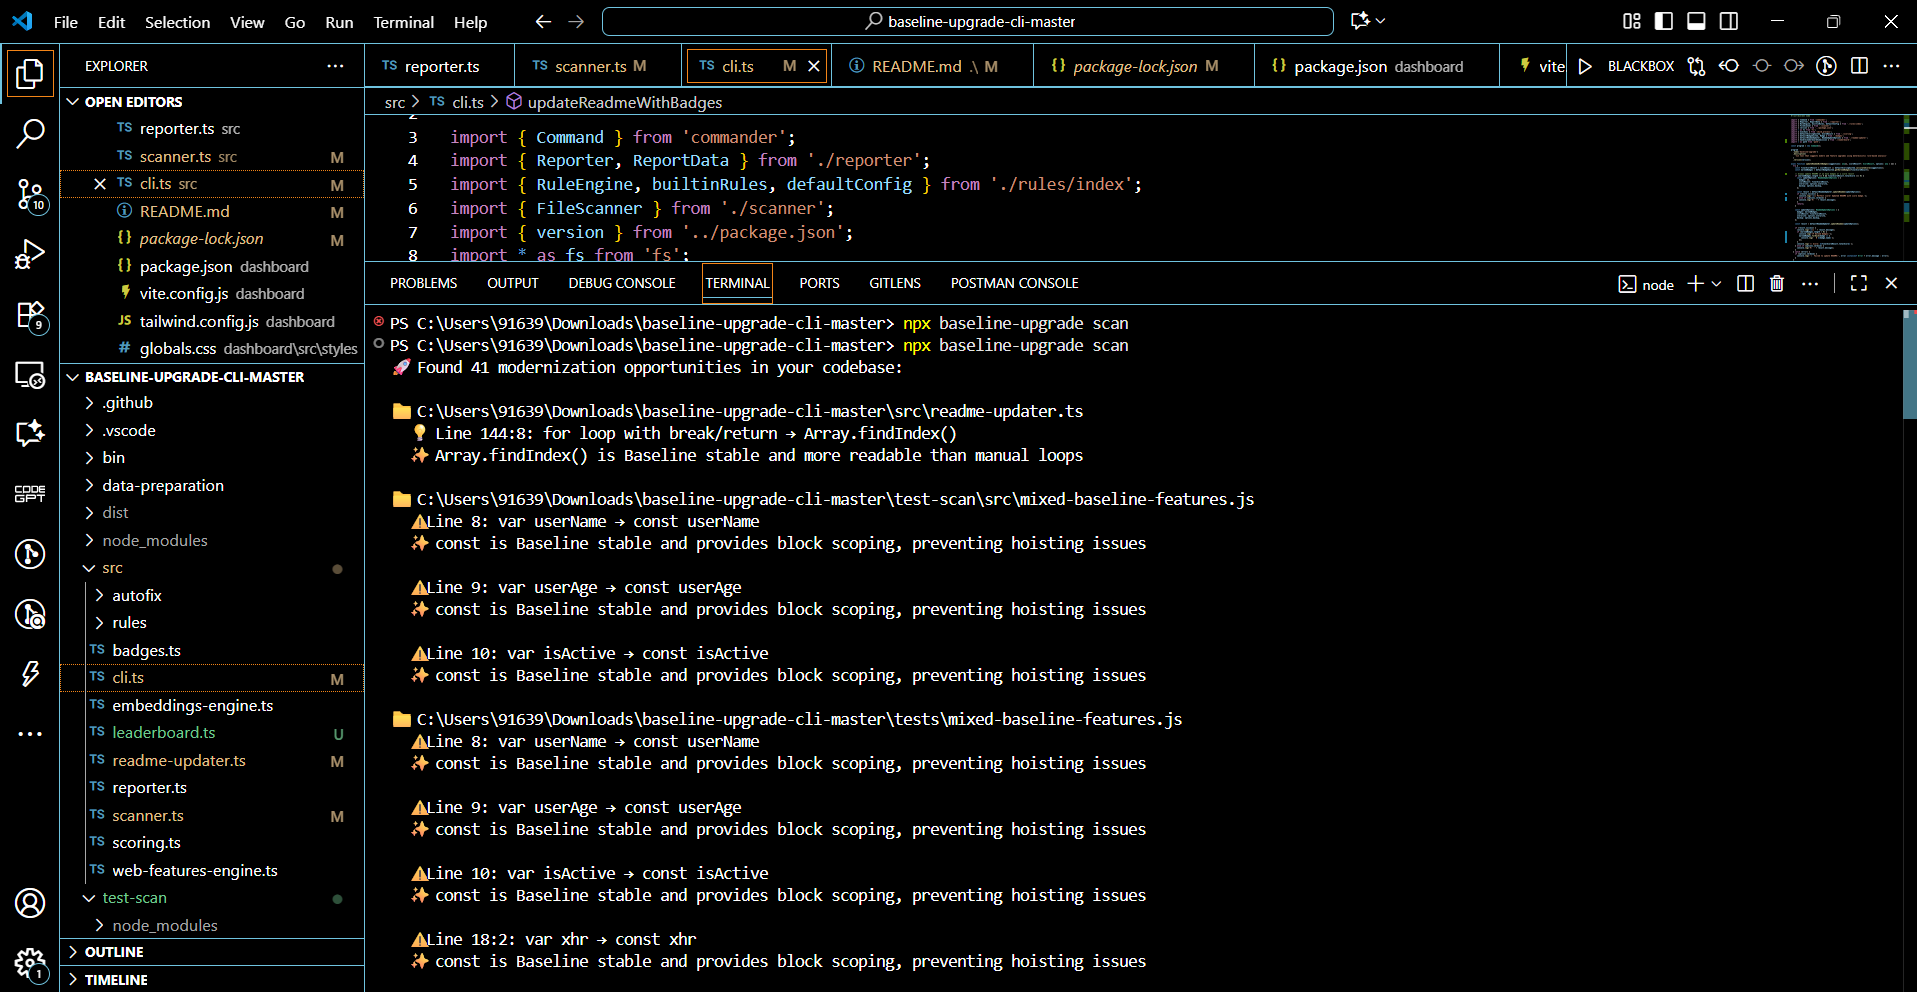Viewport: 1917px width, 992px height.
Task: Split the terminal panel
Action: pyautogui.click(x=1745, y=284)
